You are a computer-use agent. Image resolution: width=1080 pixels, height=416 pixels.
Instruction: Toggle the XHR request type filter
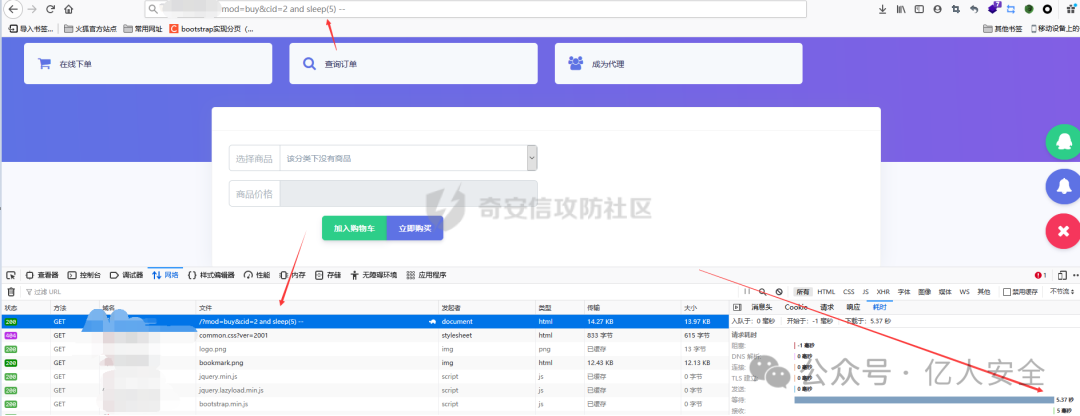click(883, 292)
